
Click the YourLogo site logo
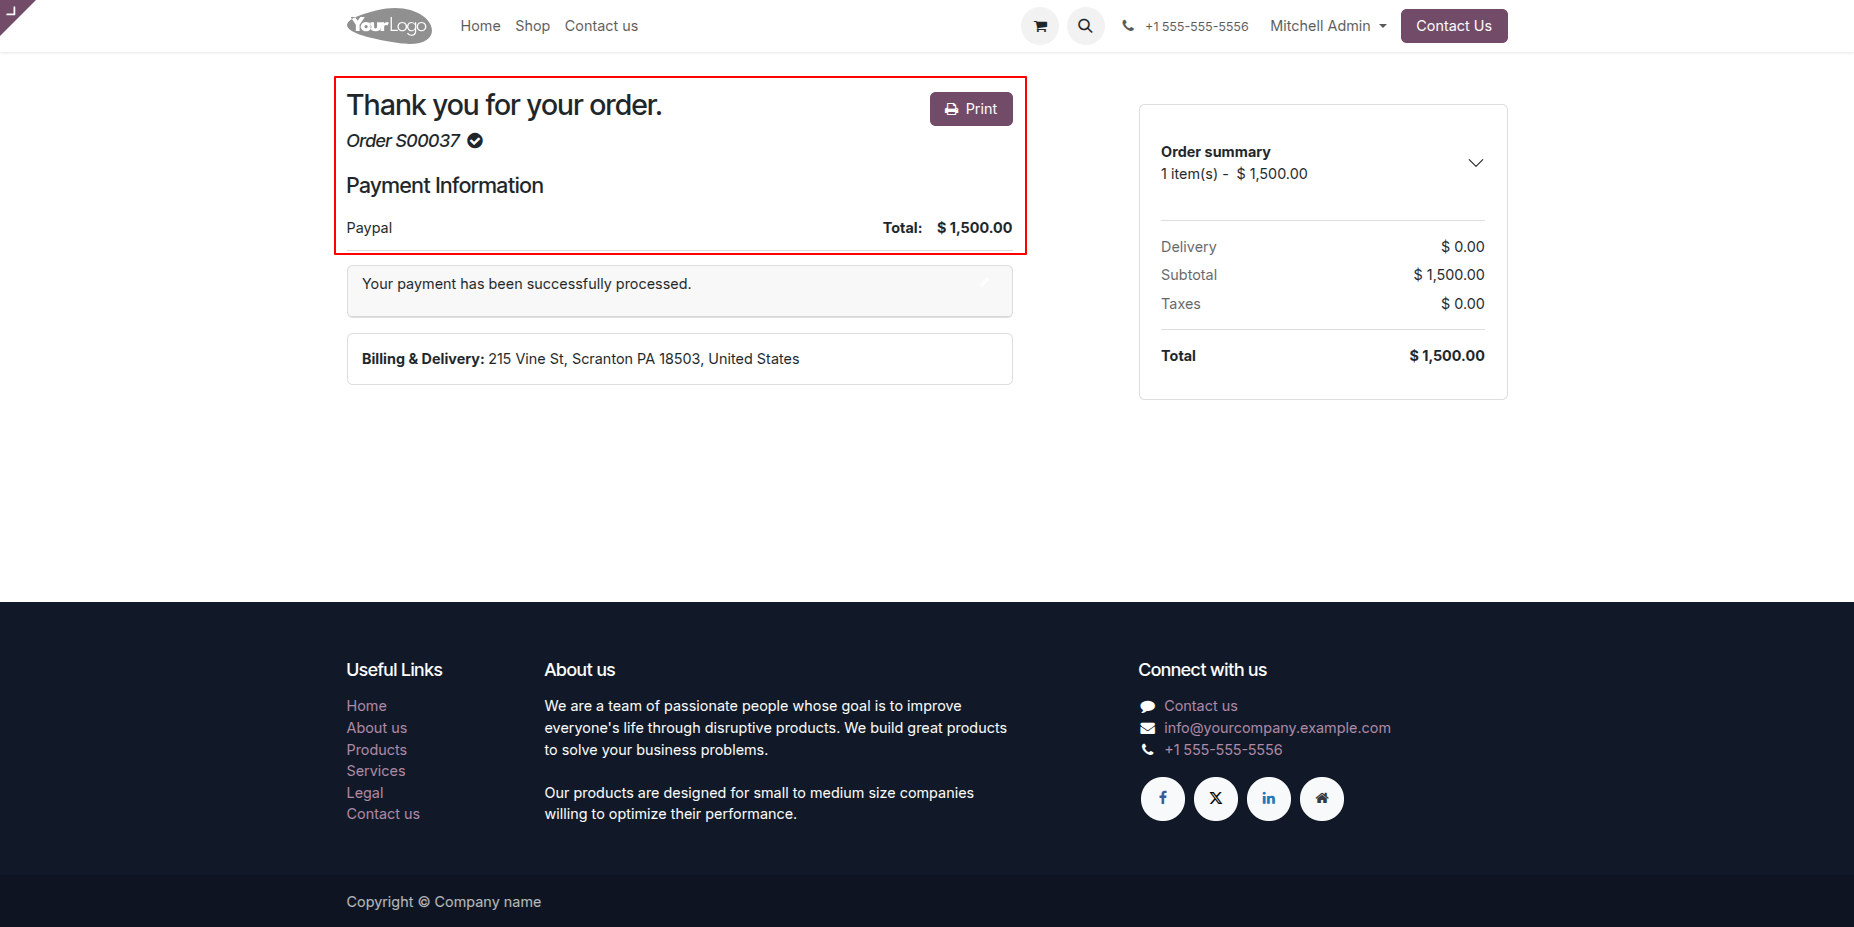tap(389, 26)
